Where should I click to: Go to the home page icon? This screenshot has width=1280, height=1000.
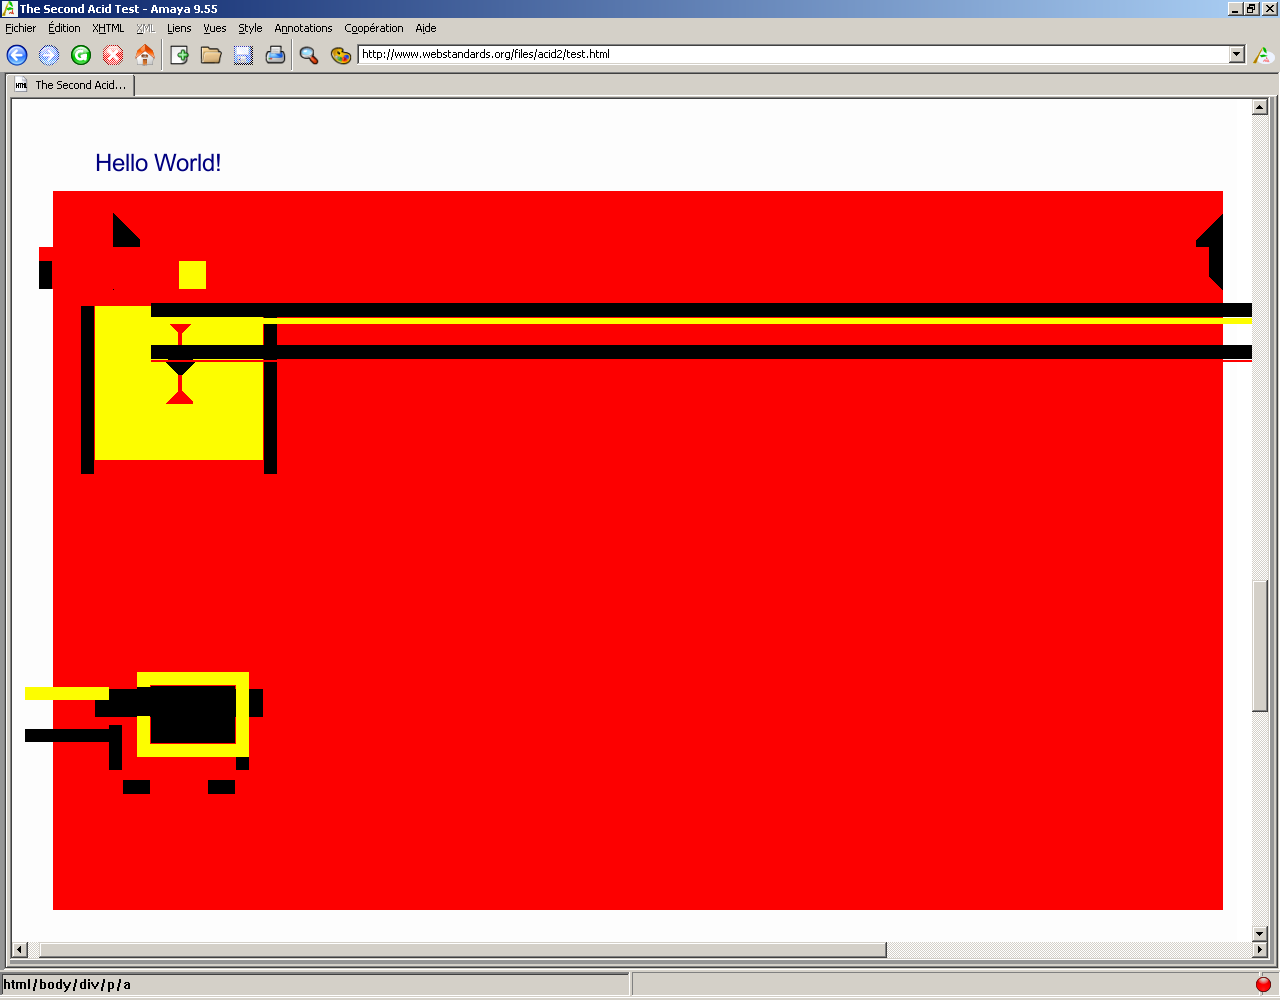(x=145, y=55)
